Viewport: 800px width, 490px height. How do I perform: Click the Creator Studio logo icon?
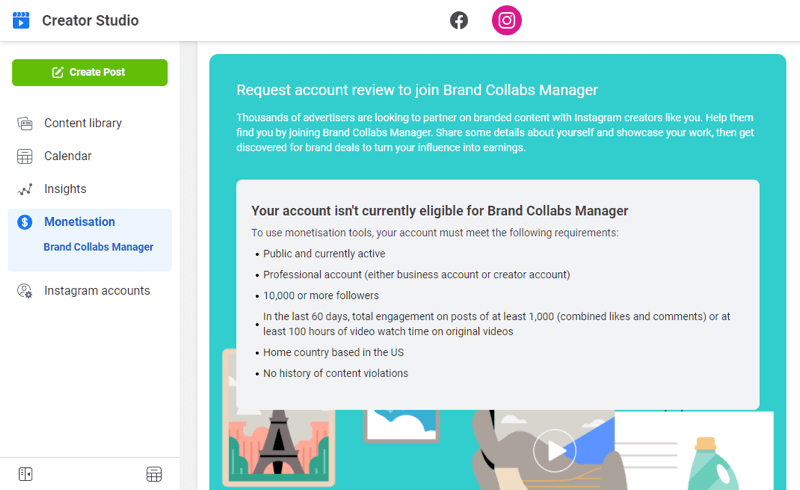[x=21, y=20]
